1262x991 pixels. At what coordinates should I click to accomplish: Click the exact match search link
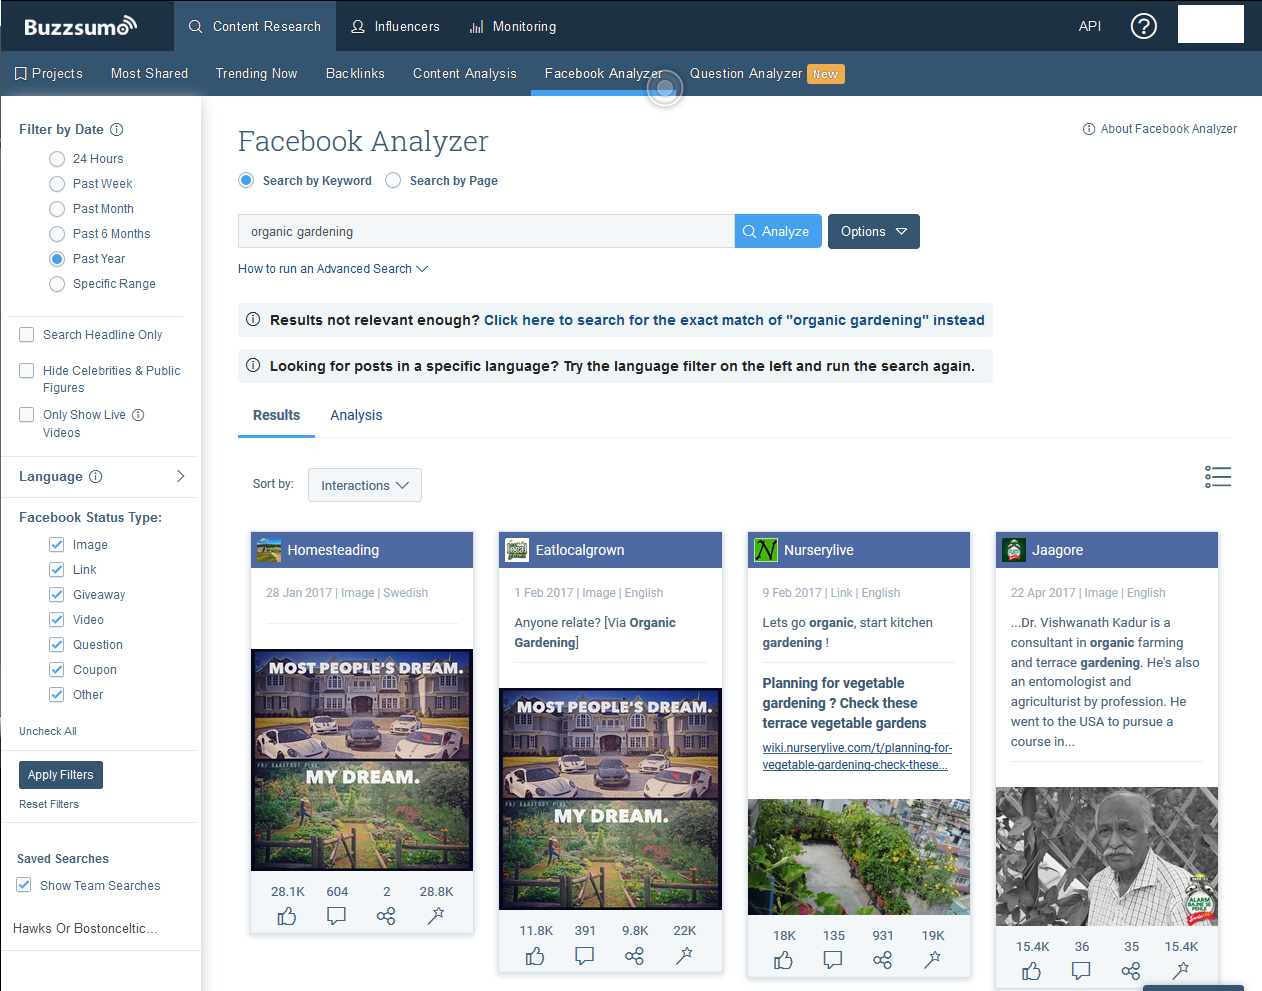point(734,320)
